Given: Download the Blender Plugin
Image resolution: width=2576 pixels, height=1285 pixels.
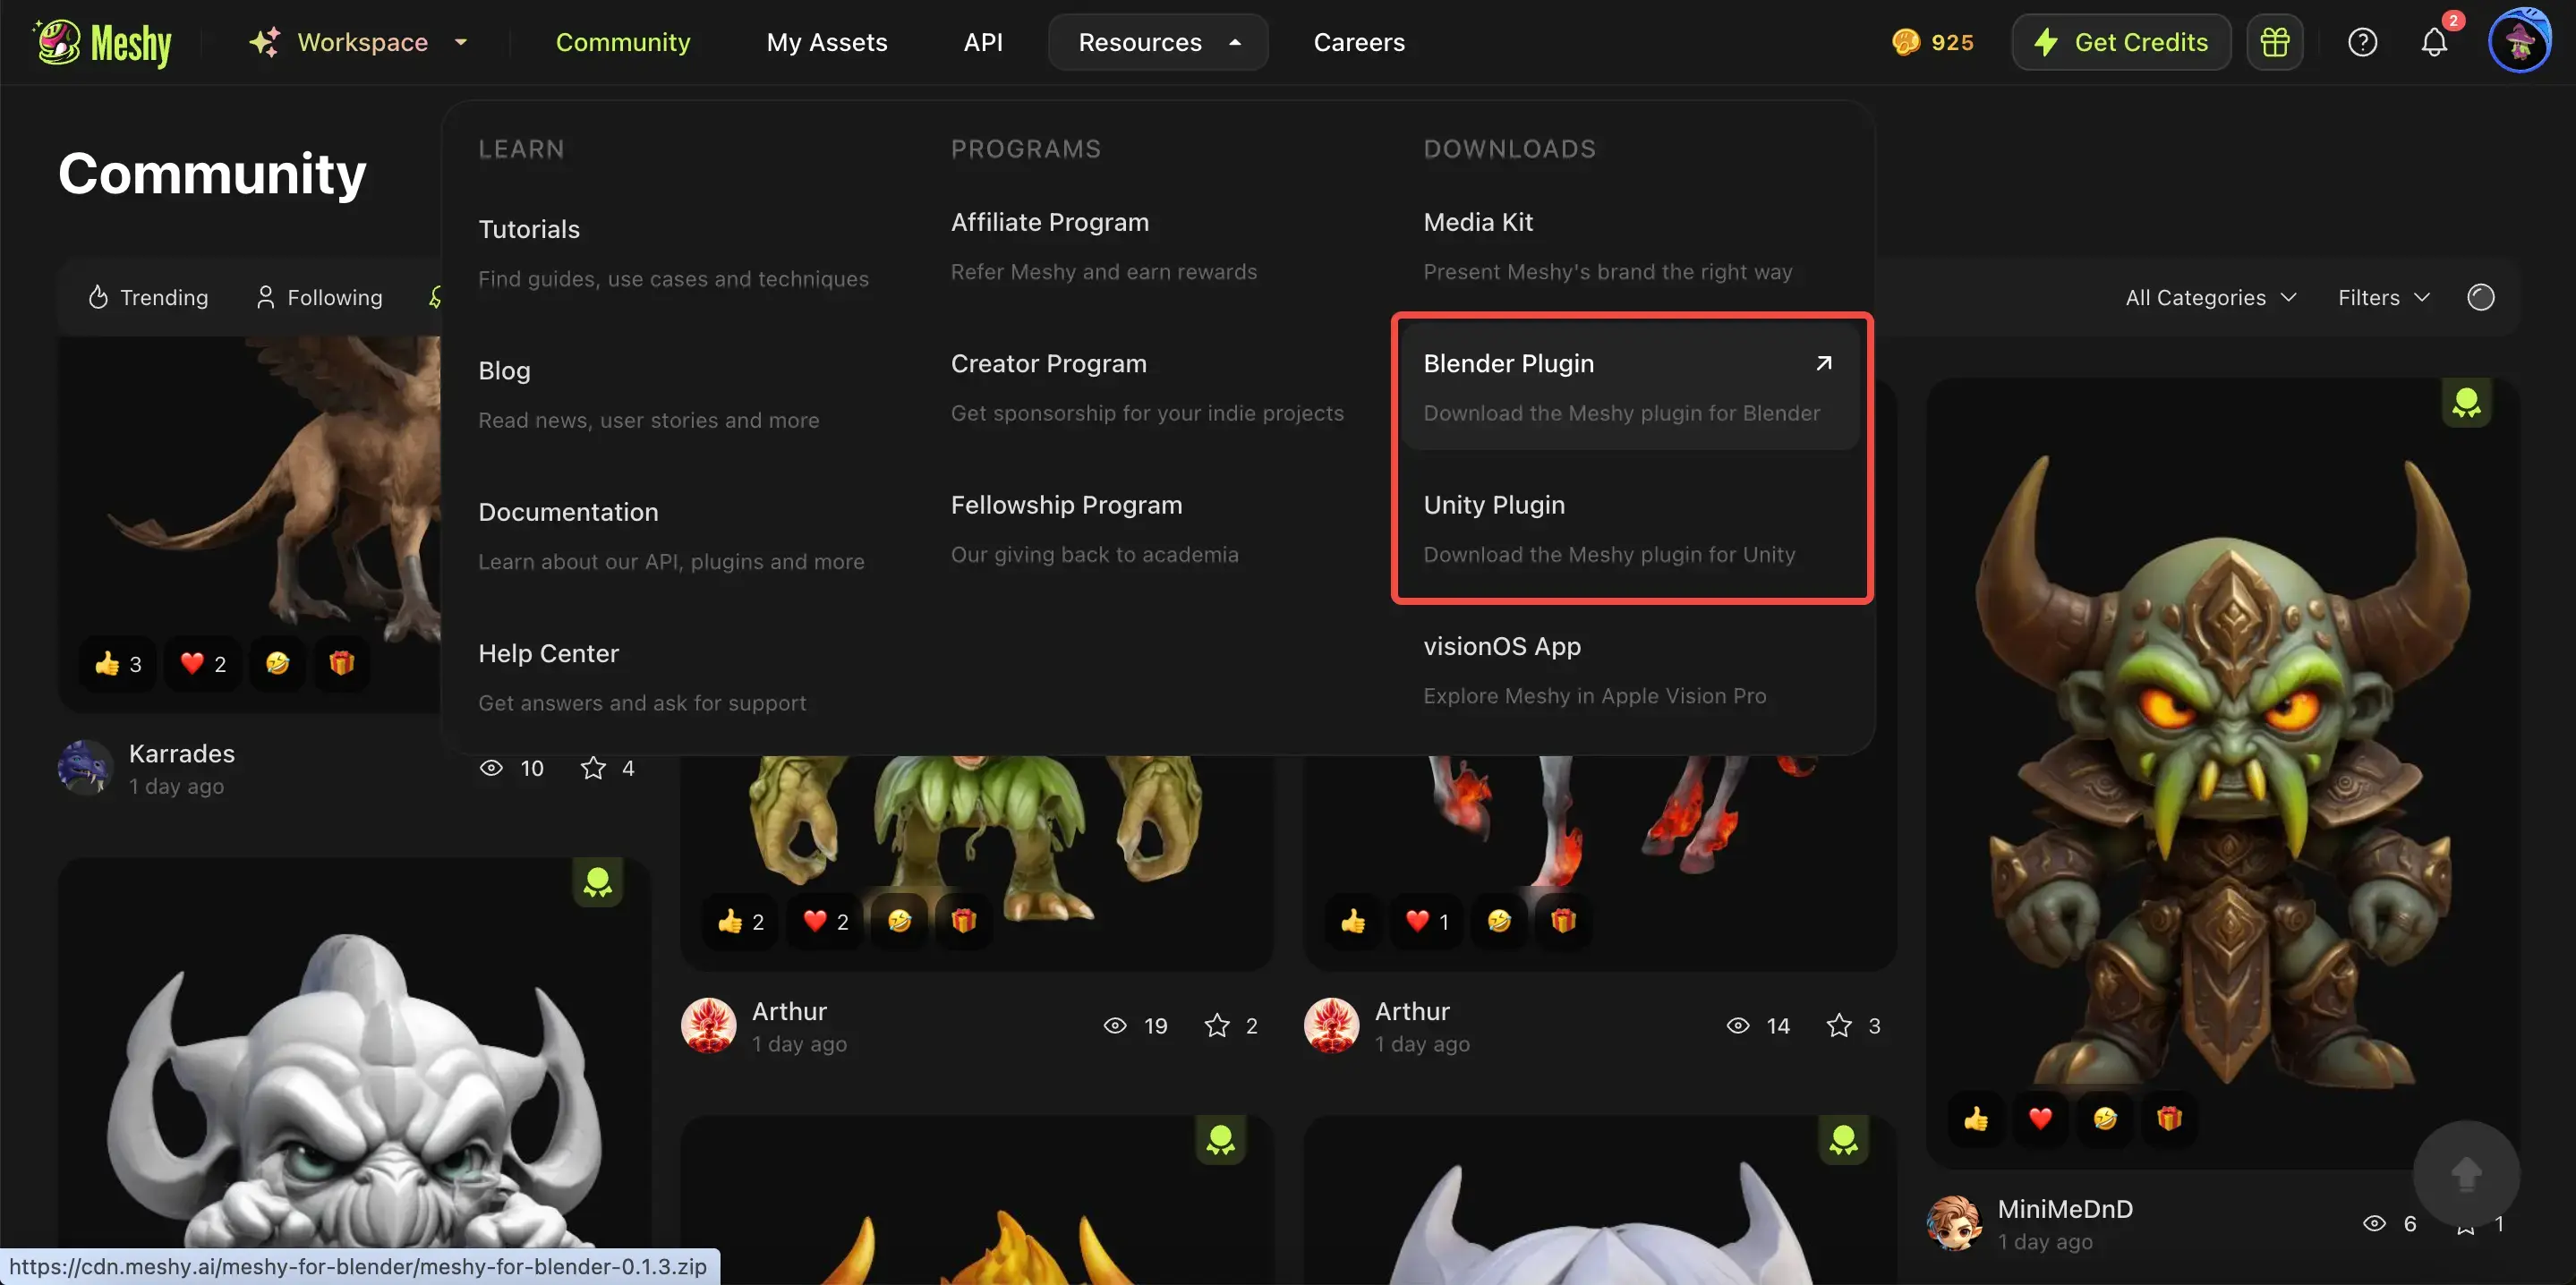Looking at the screenshot, I should tap(1630, 385).
